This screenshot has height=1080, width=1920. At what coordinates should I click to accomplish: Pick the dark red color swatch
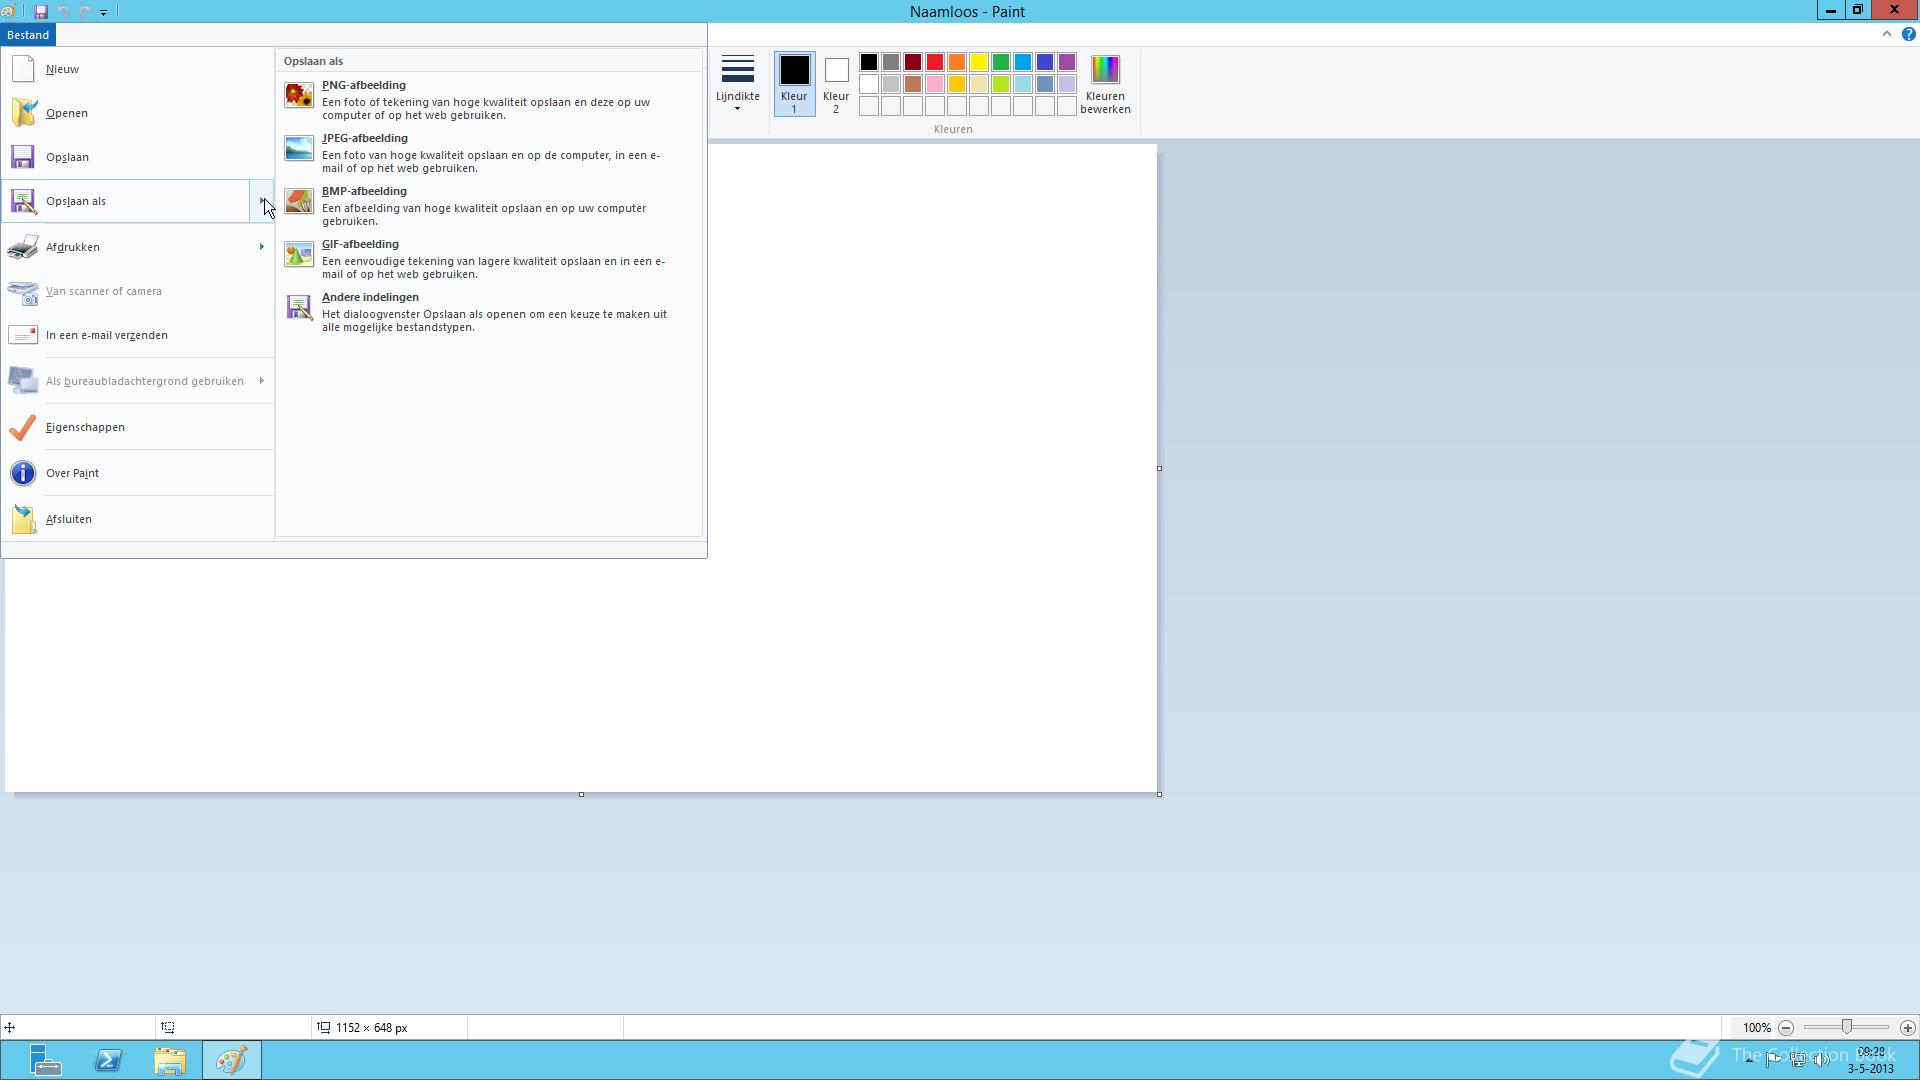click(913, 62)
